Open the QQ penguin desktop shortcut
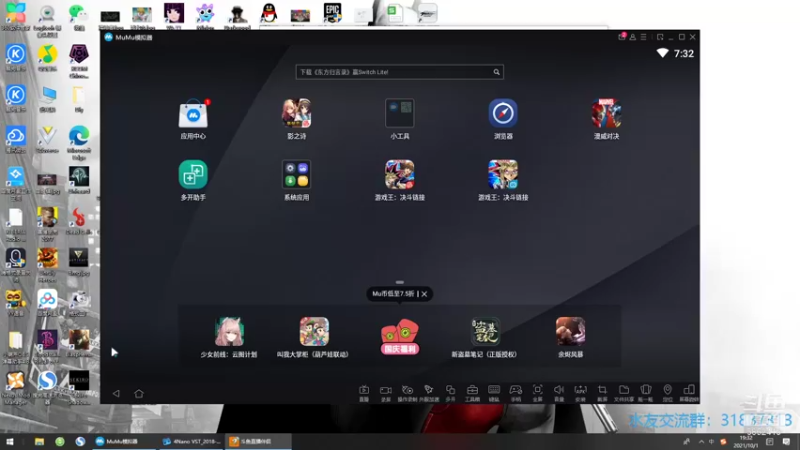This screenshot has height=450, width=800. 268,13
